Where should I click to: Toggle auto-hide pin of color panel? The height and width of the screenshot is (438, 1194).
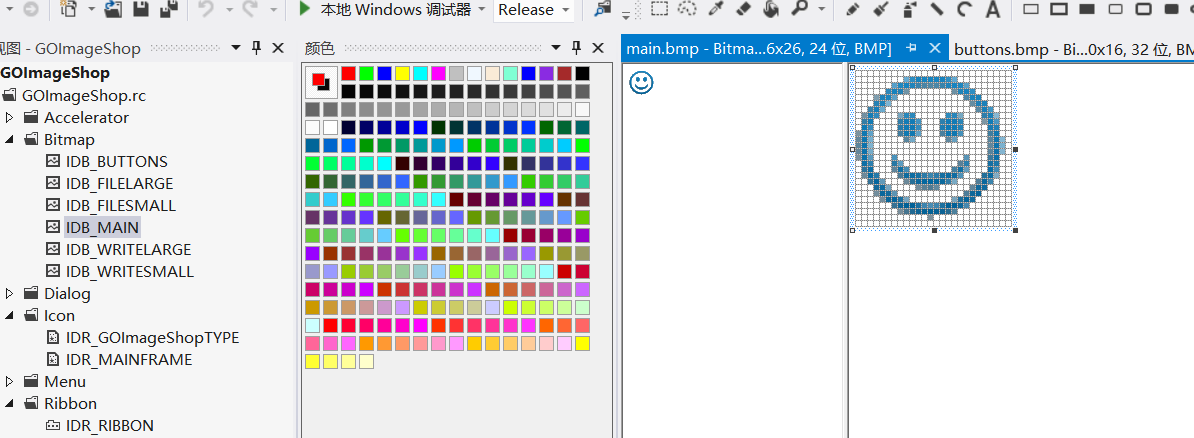pos(577,48)
